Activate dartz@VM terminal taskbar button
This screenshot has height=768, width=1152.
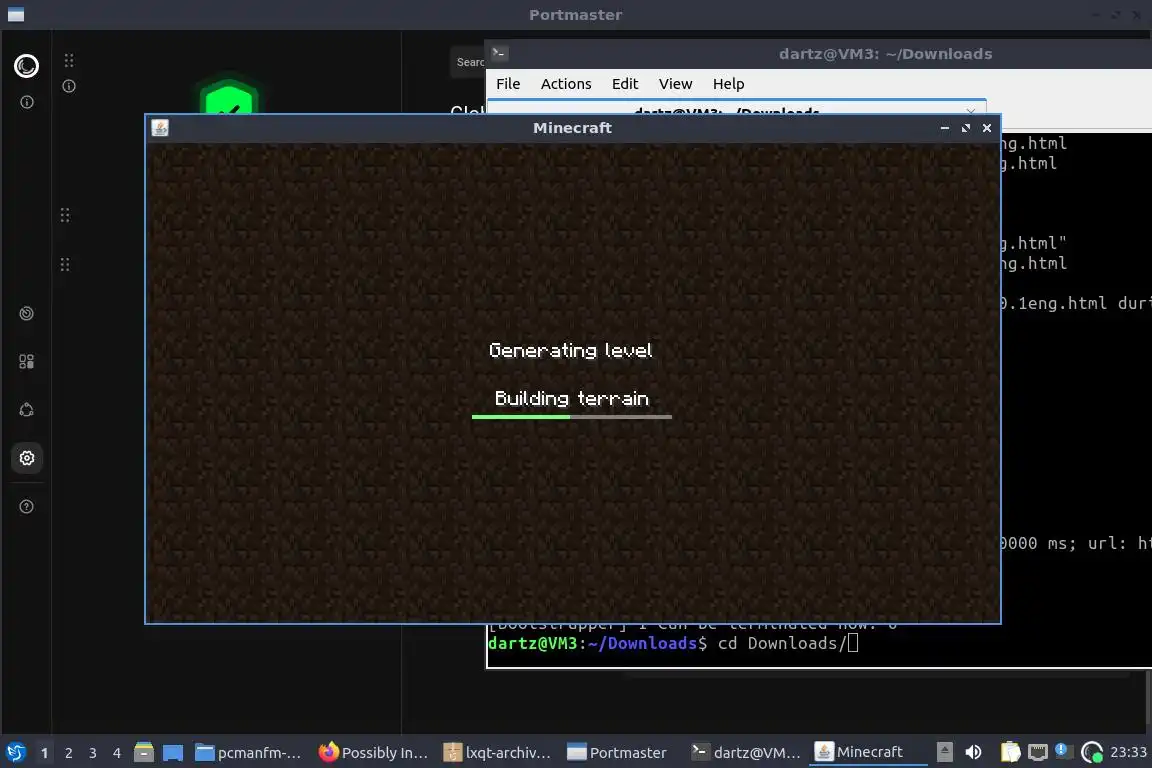[746, 752]
